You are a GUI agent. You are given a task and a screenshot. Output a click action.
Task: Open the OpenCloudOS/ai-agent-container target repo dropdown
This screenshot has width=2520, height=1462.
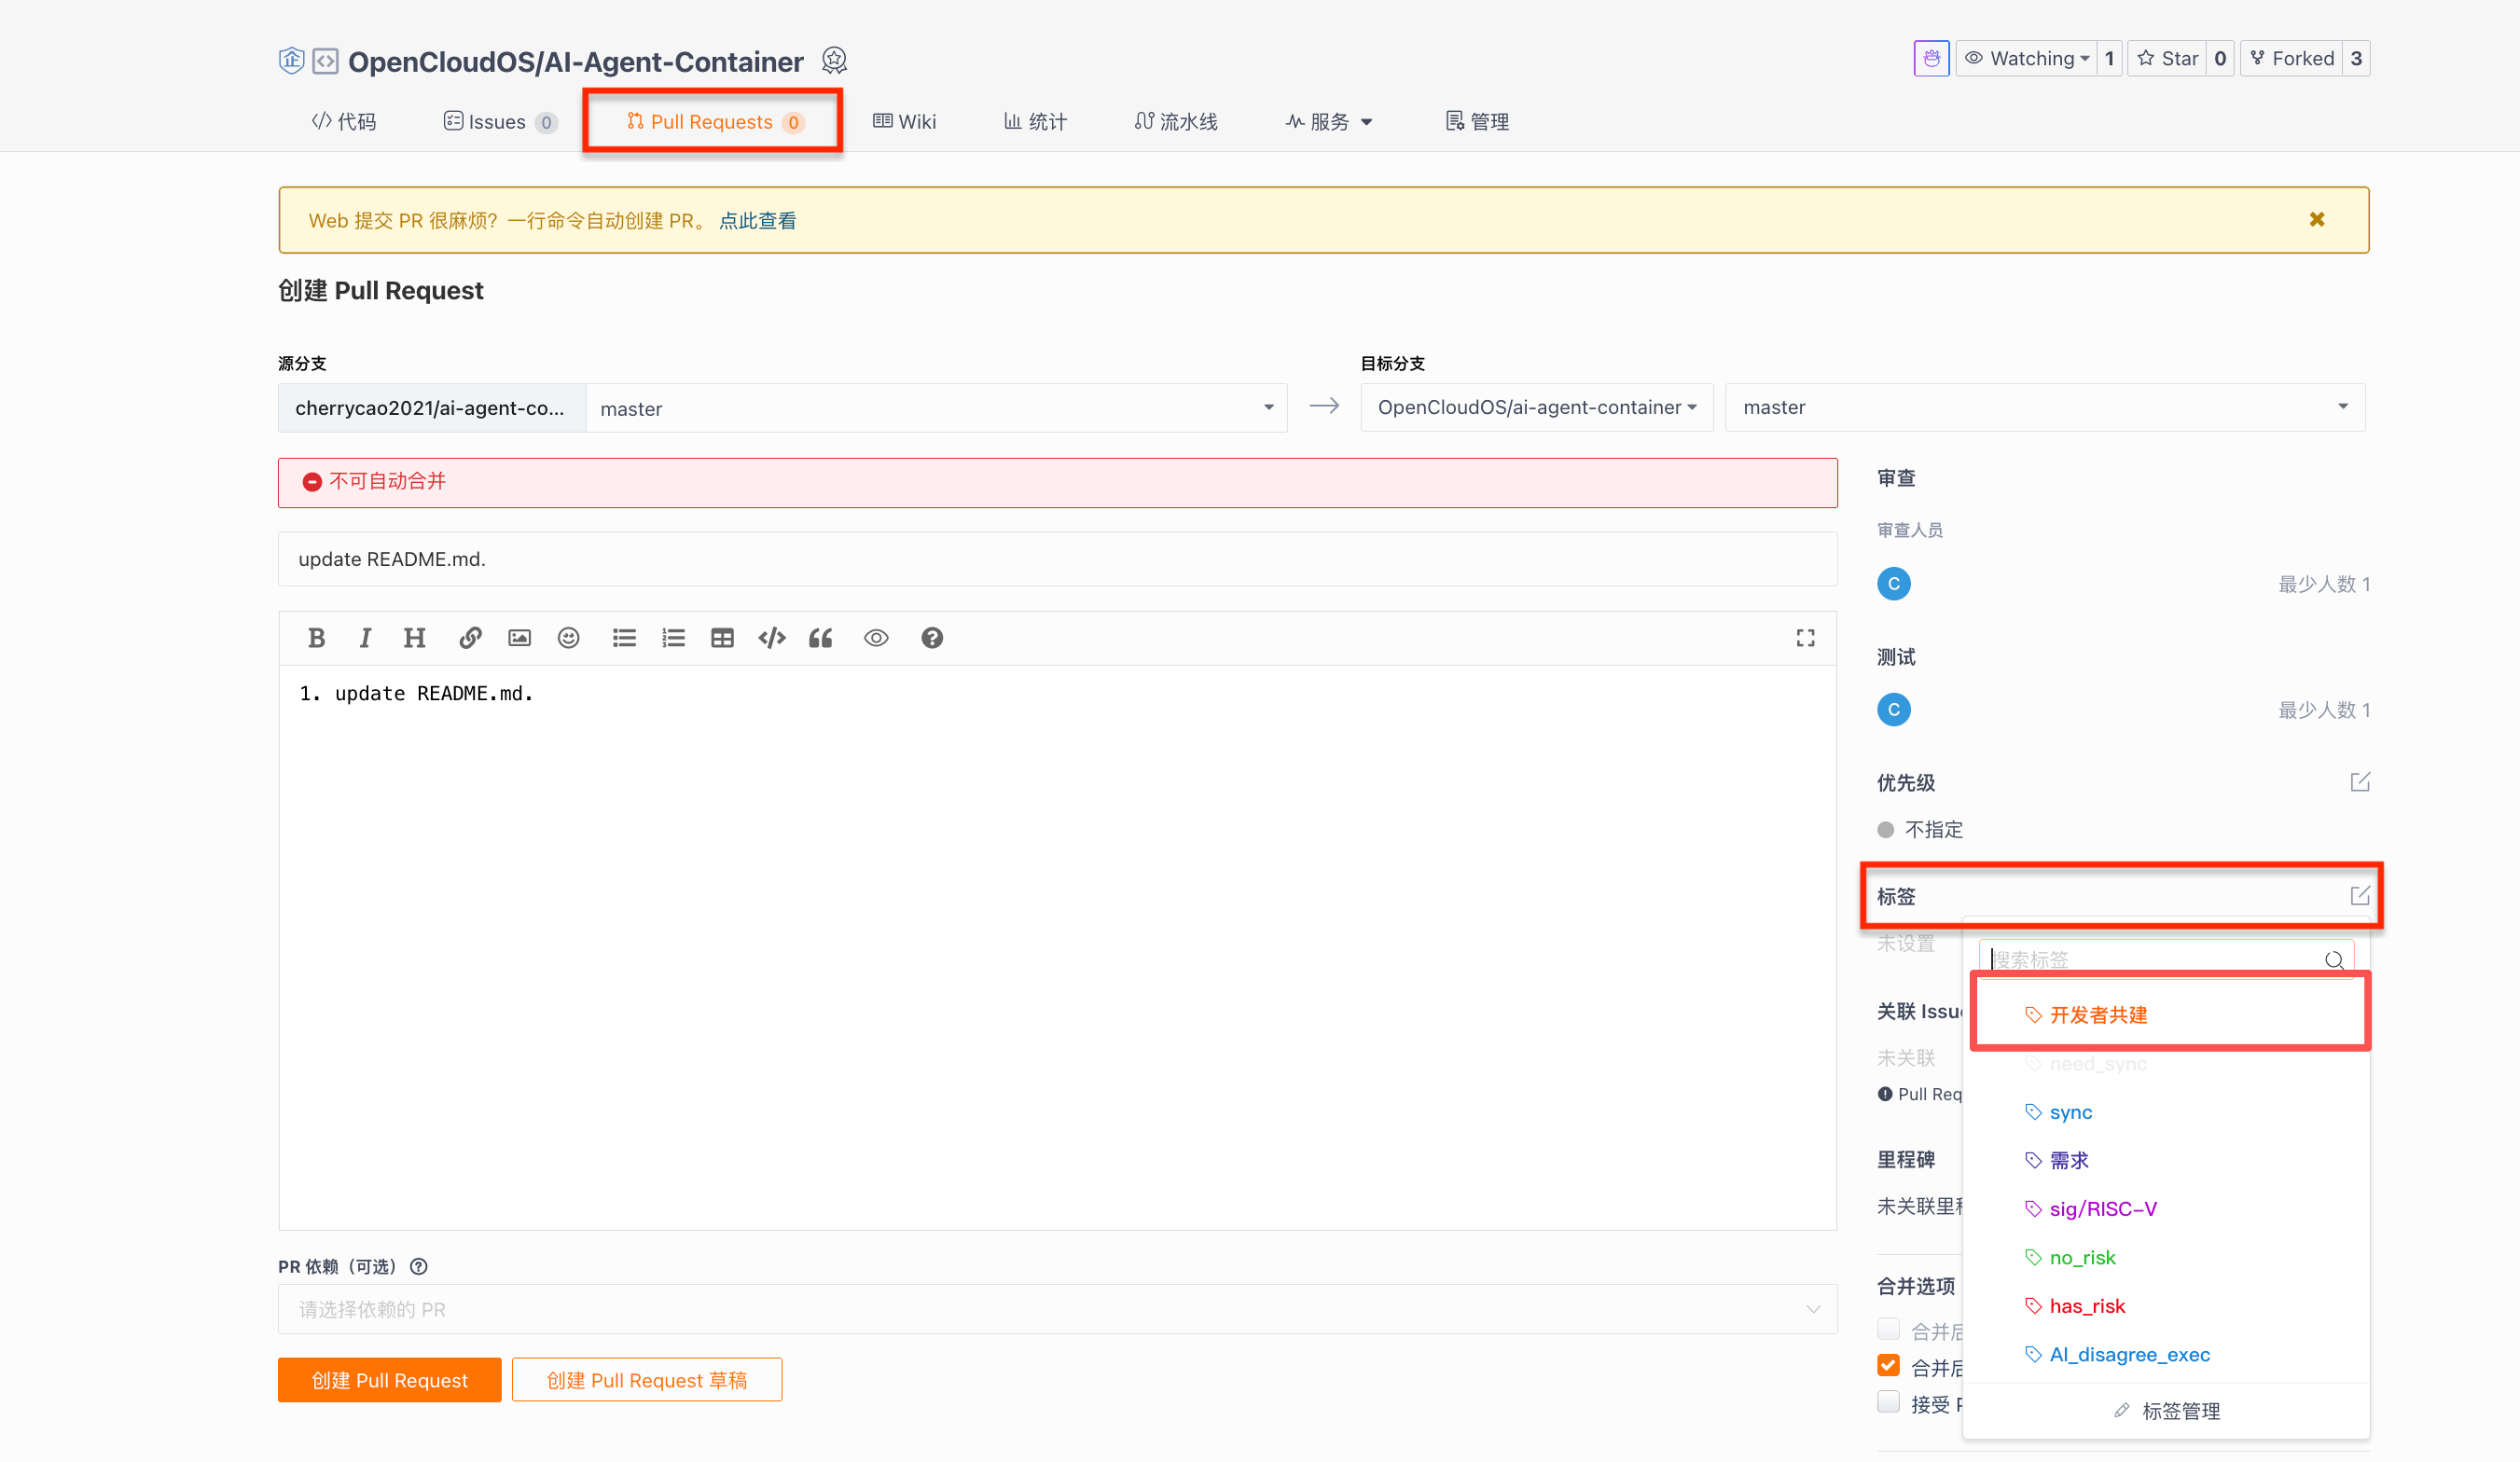1536,408
